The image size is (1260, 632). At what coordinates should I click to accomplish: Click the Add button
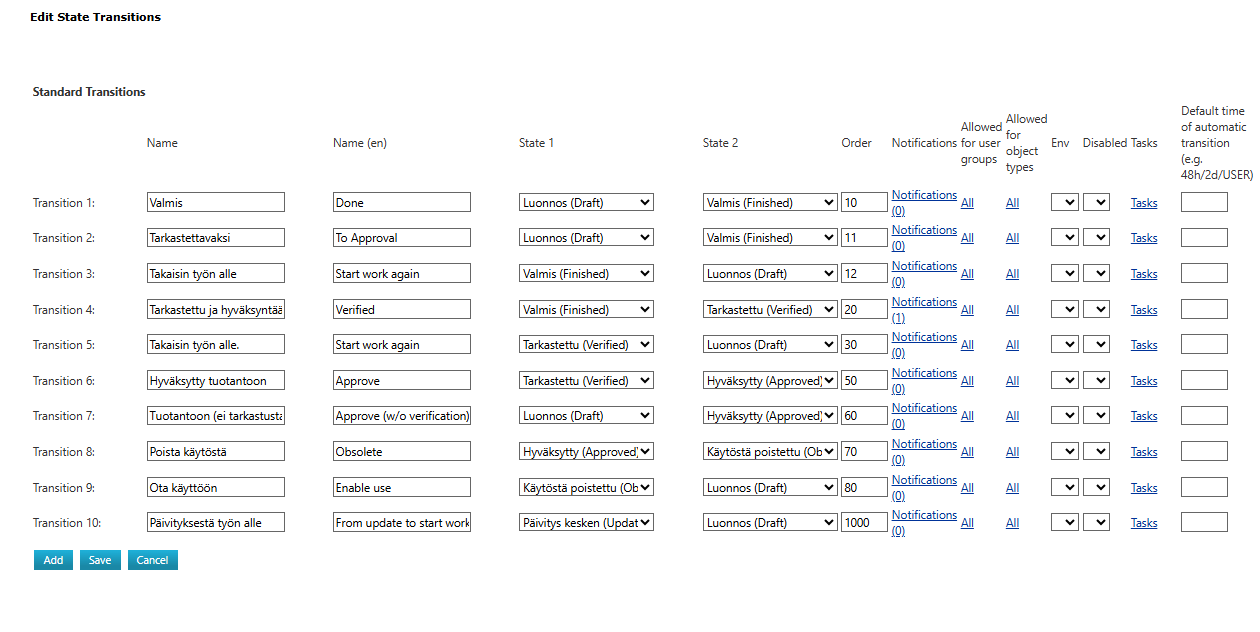pos(53,560)
